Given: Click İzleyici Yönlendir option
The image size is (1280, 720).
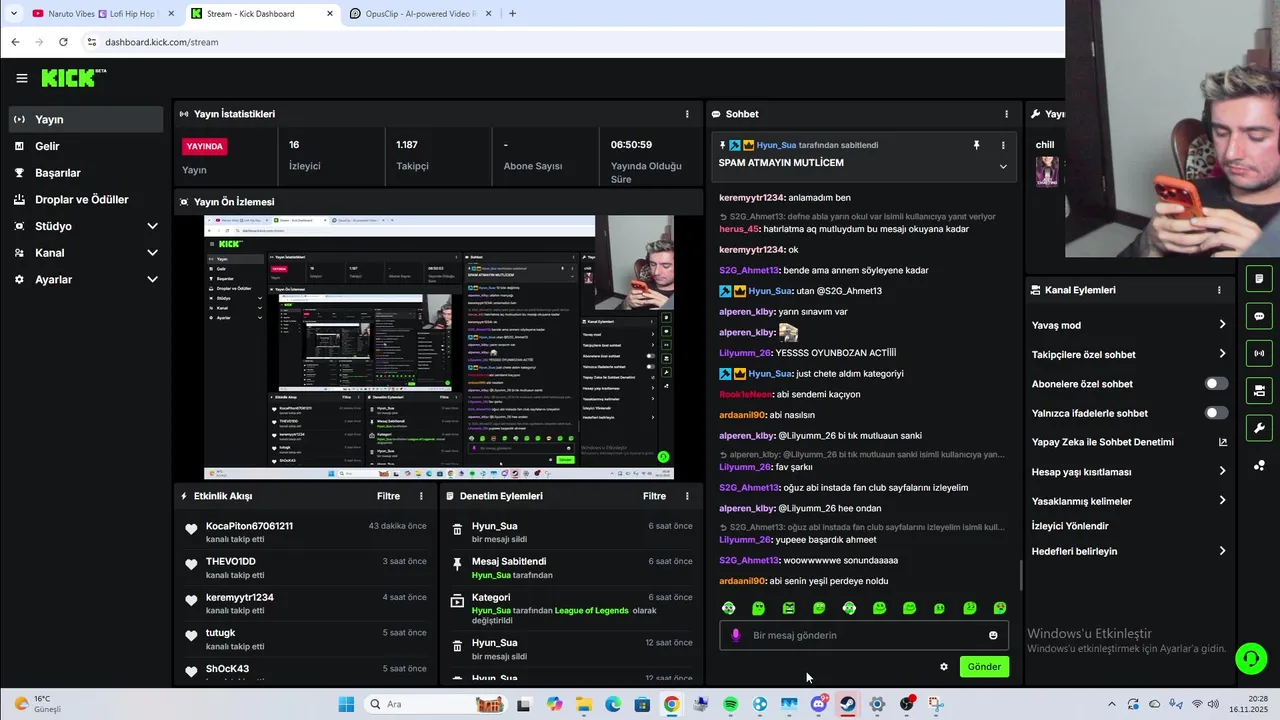Looking at the screenshot, I should pyautogui.click(x=1070, y=526).
